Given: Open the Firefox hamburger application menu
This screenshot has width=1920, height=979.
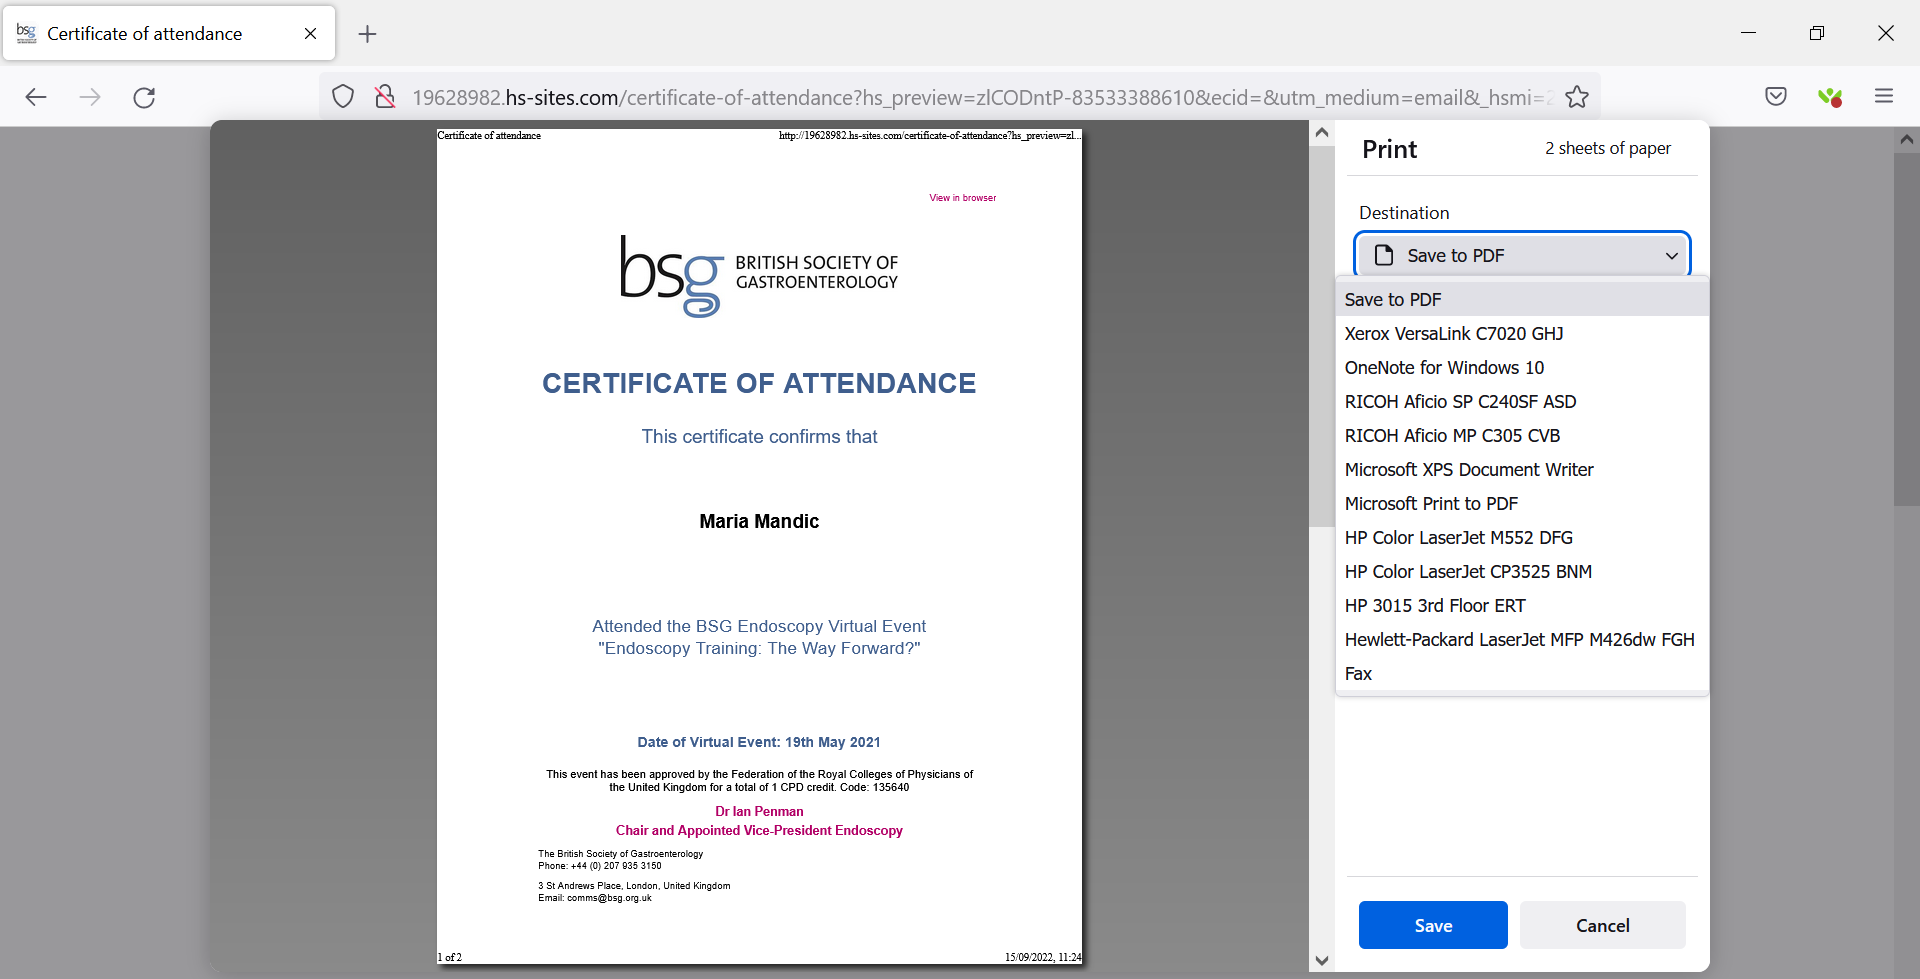Looking at the screenshot, I should (x=1884, y=97).
